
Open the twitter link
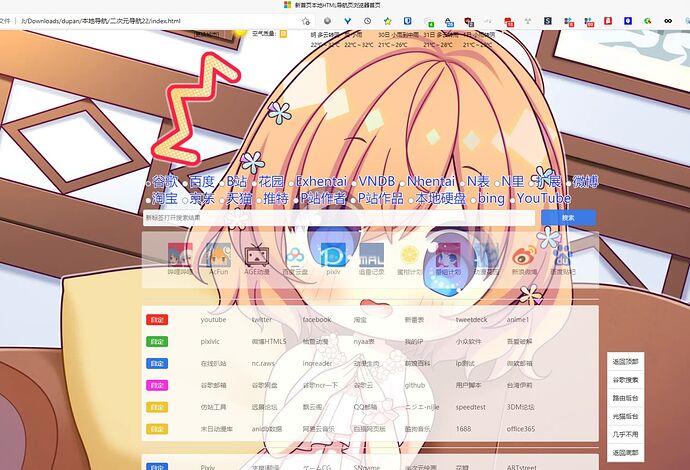click(262, 319)
